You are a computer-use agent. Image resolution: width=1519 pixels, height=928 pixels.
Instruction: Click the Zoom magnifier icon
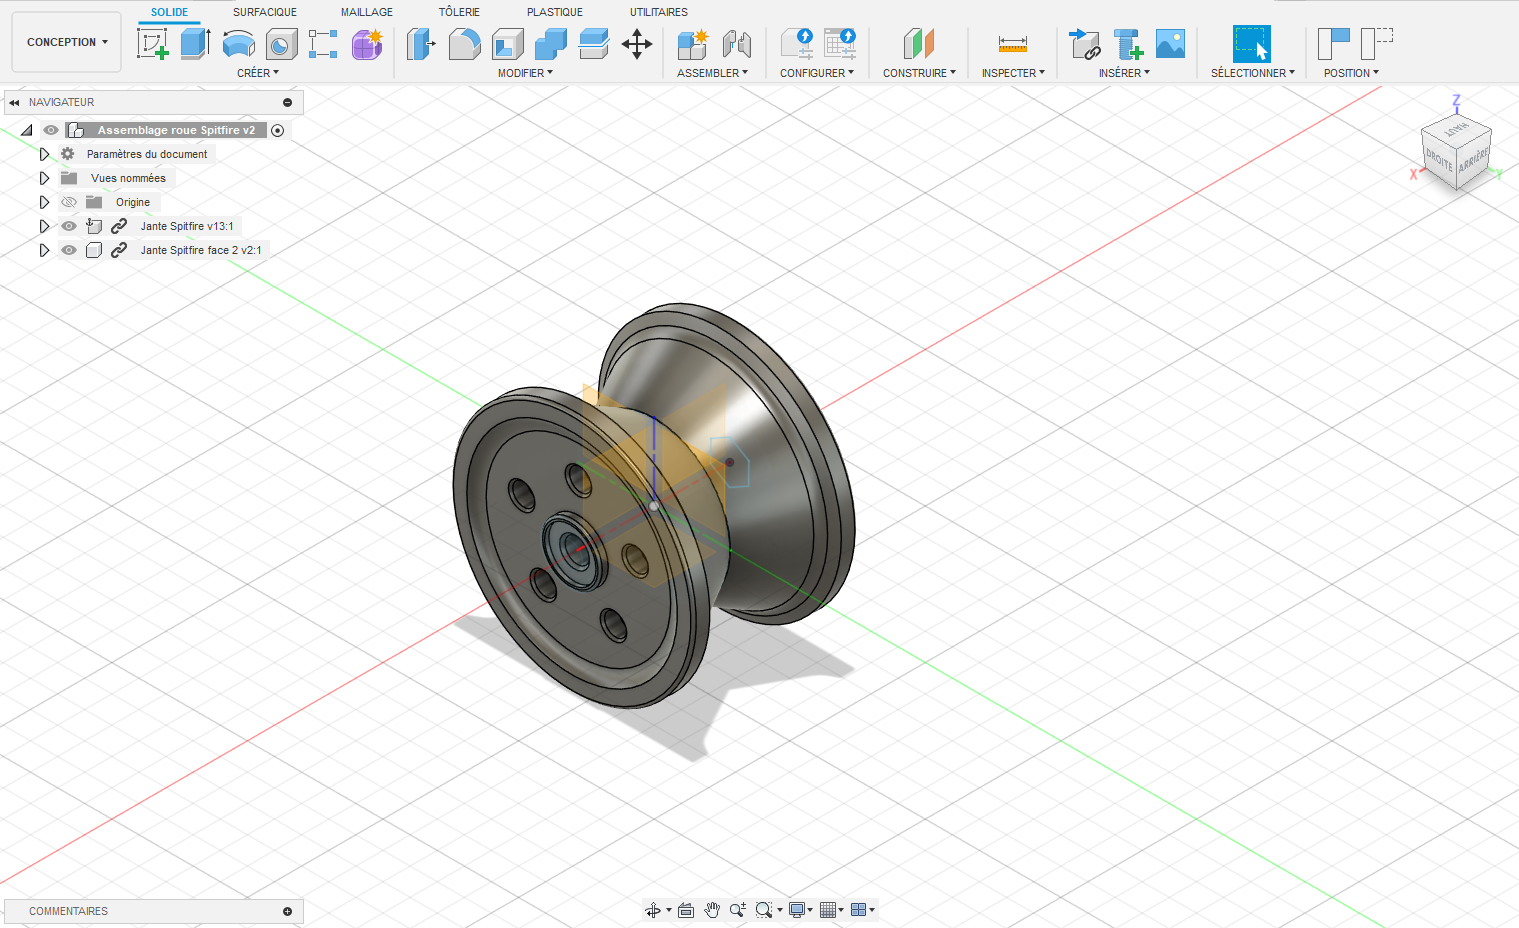[738, 910]
